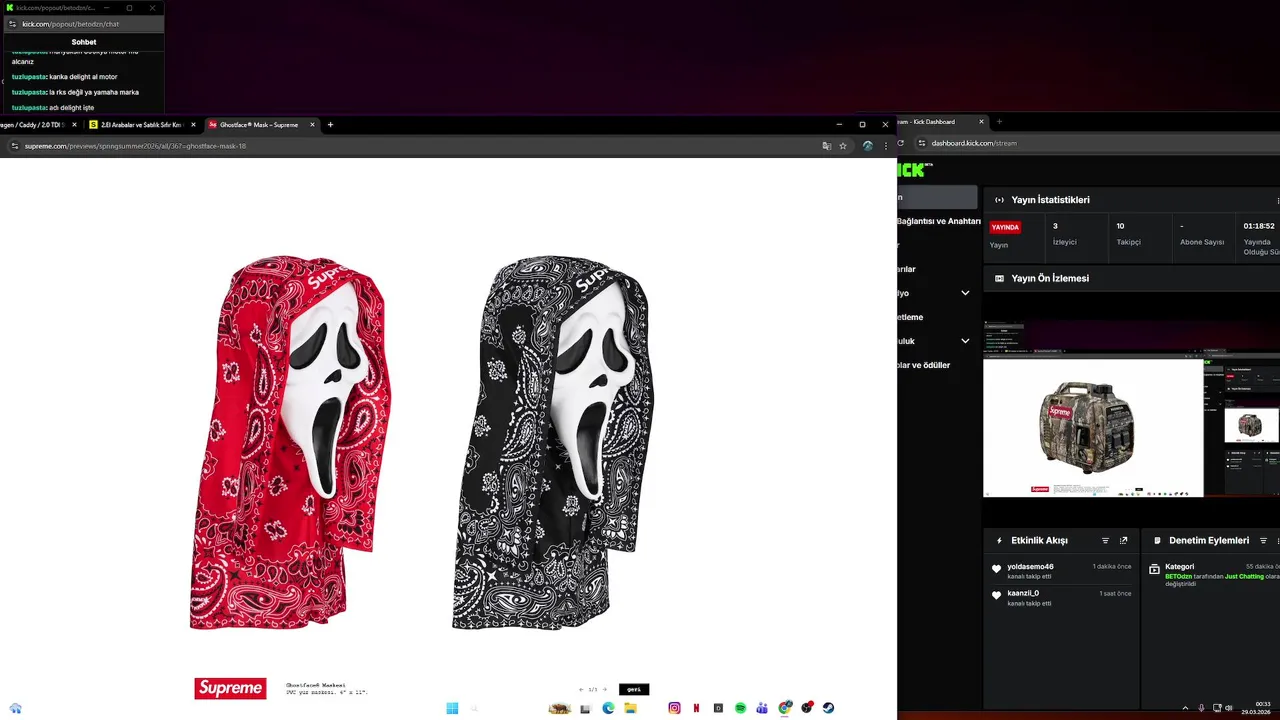1280x720 pixels.
Task: Open Steam from the taskbar
Action: 828,708
